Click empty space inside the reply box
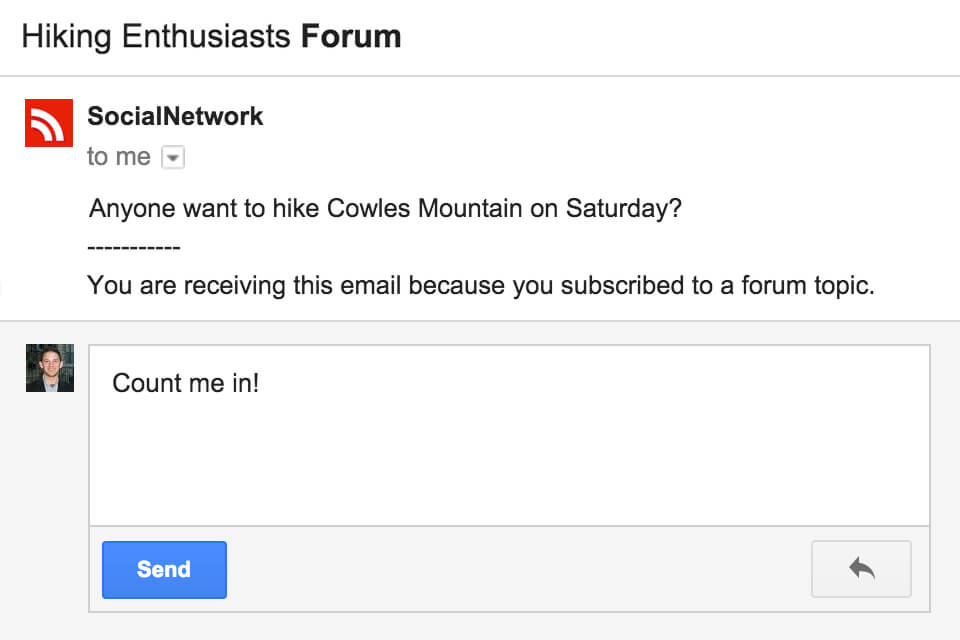The width and height of the screenshot is (960, 640). 510,460
